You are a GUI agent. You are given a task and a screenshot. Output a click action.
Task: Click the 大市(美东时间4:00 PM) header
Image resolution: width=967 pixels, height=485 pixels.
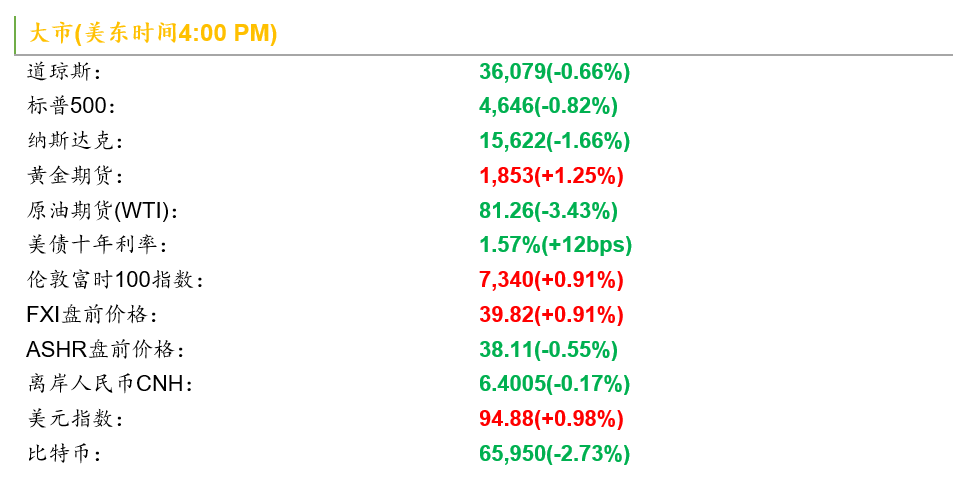pos(153,33)
